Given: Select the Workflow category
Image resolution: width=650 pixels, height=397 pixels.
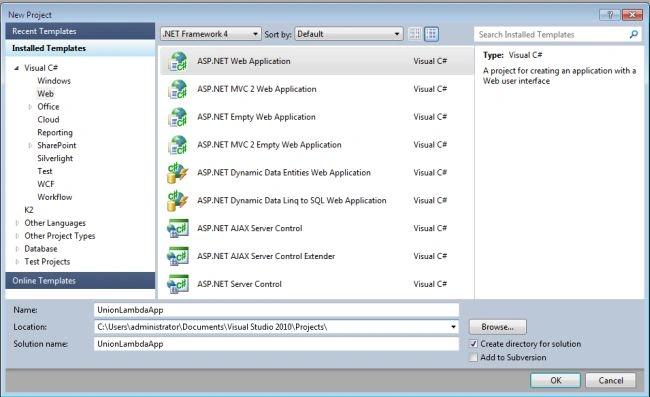Looking at the screenshot, I should coord(55,197).
